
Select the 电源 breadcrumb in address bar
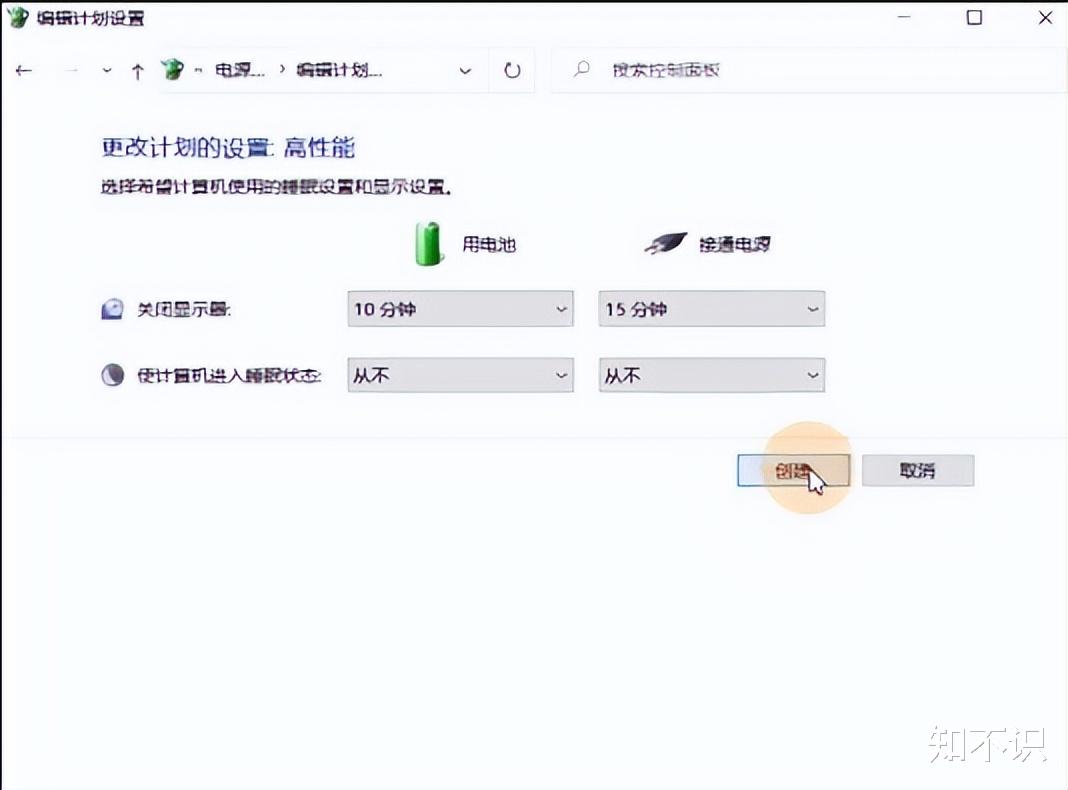[239, 69]
